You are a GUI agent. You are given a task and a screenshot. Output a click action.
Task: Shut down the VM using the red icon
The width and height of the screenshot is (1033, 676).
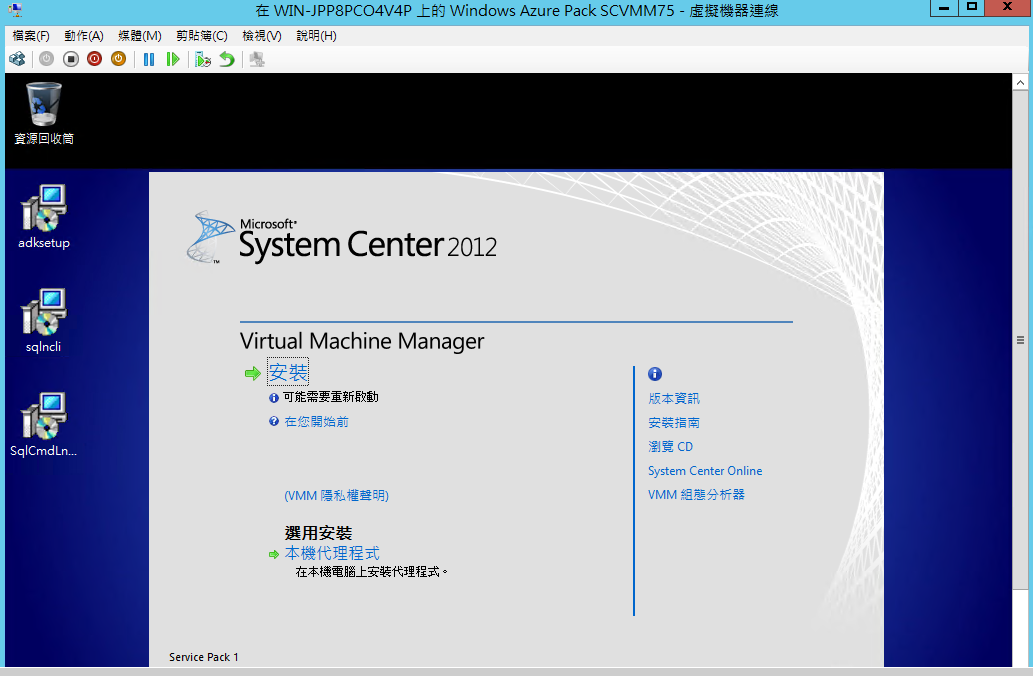click(x=94, y=59)
